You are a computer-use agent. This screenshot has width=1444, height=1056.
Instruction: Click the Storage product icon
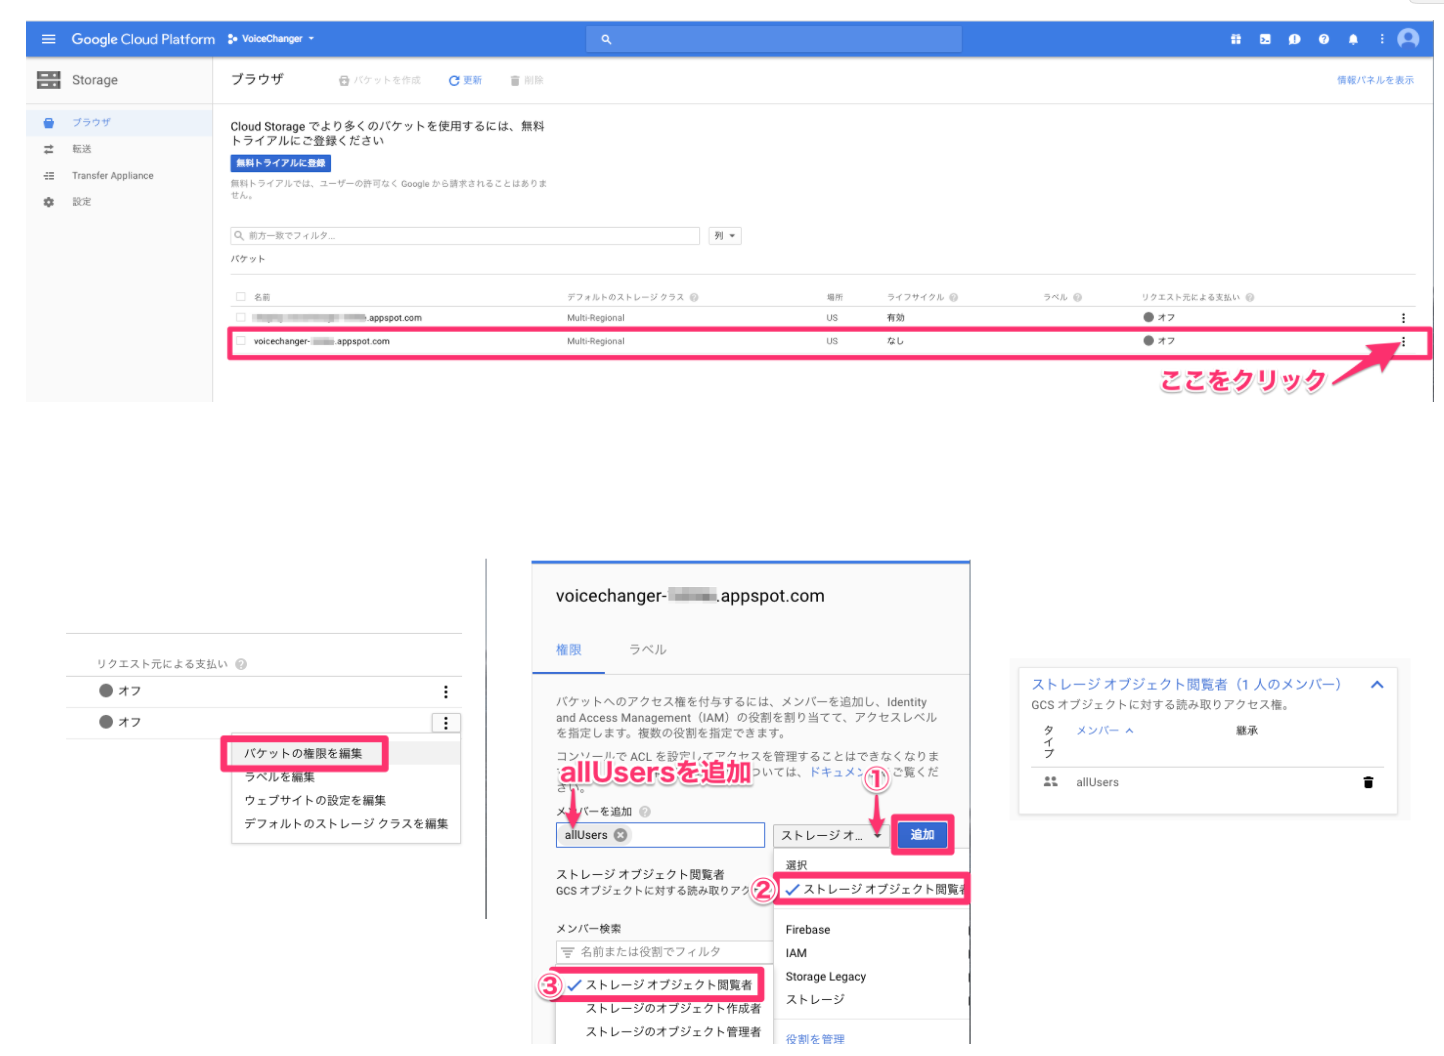pos(48,80)
